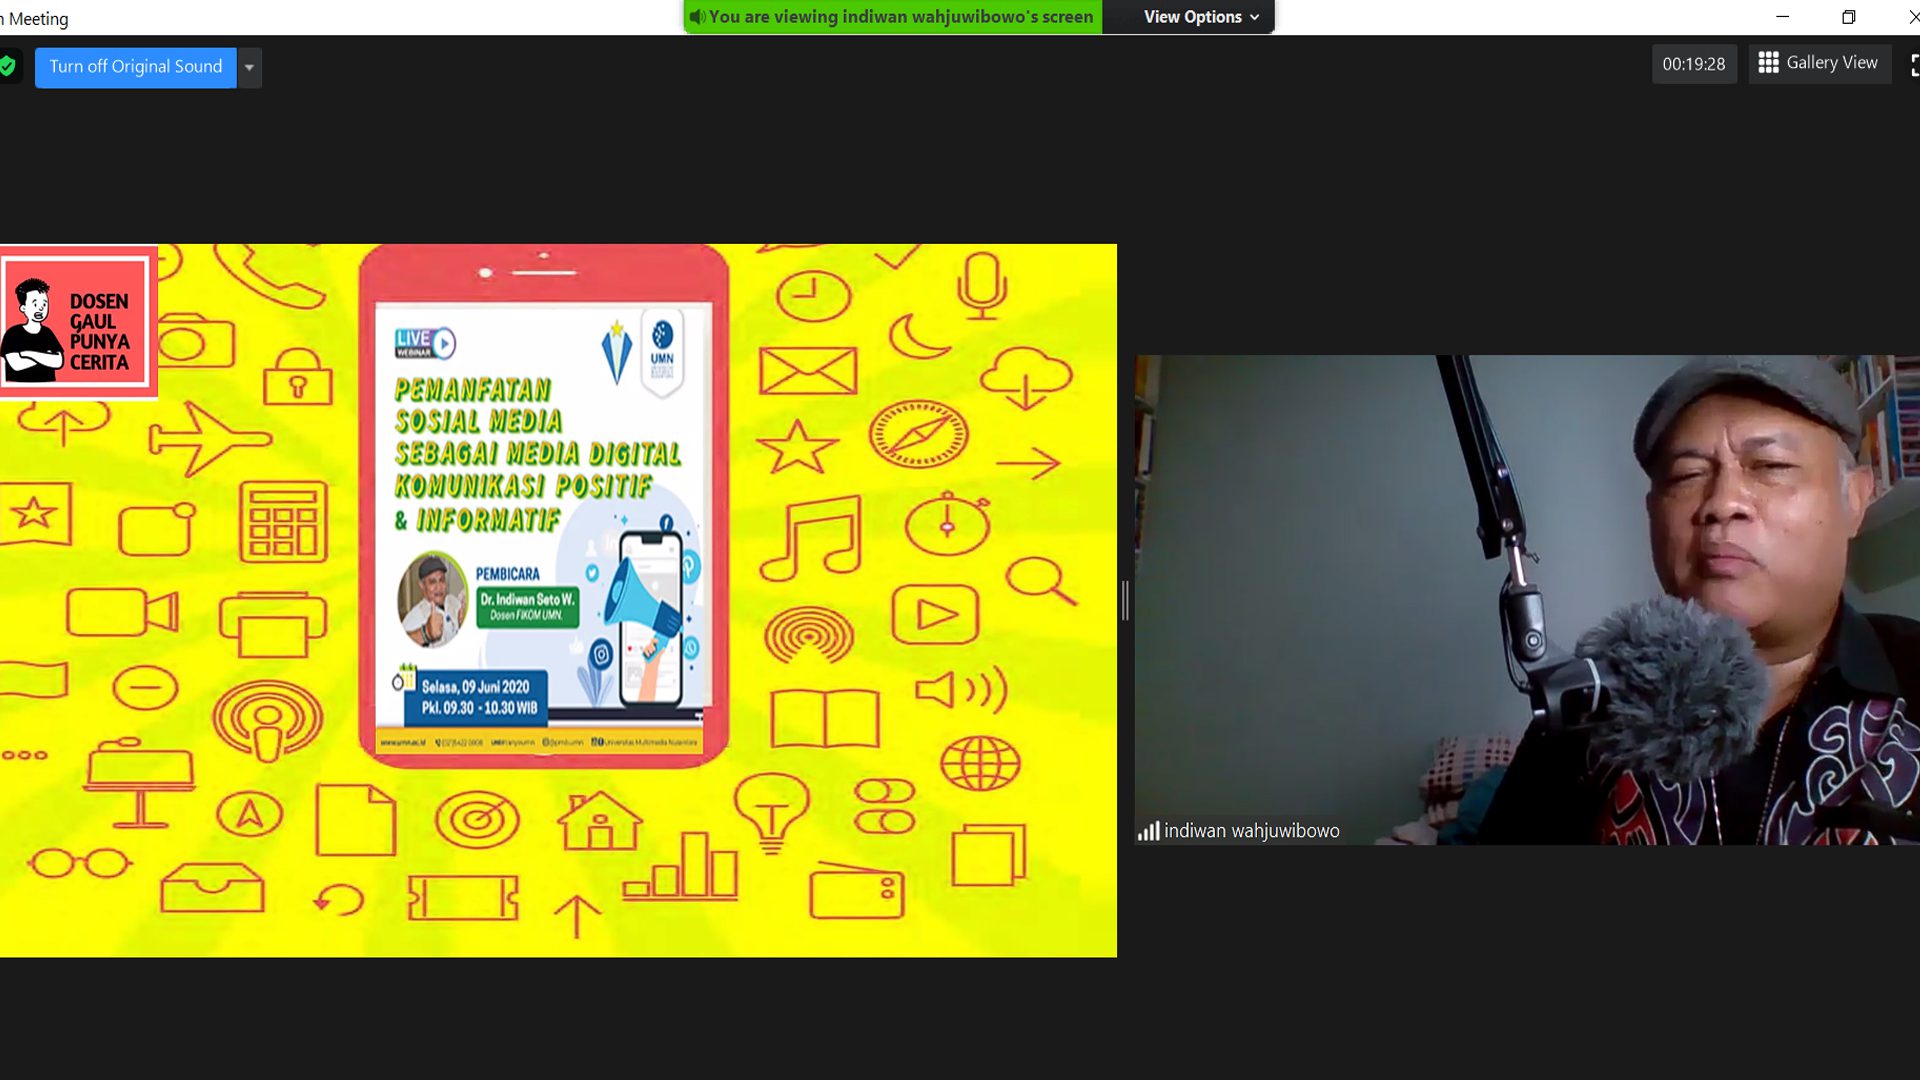Click the divider handle between shared screen and video
Viewport: 1920px width, 1080px height.
[1125, 600]
